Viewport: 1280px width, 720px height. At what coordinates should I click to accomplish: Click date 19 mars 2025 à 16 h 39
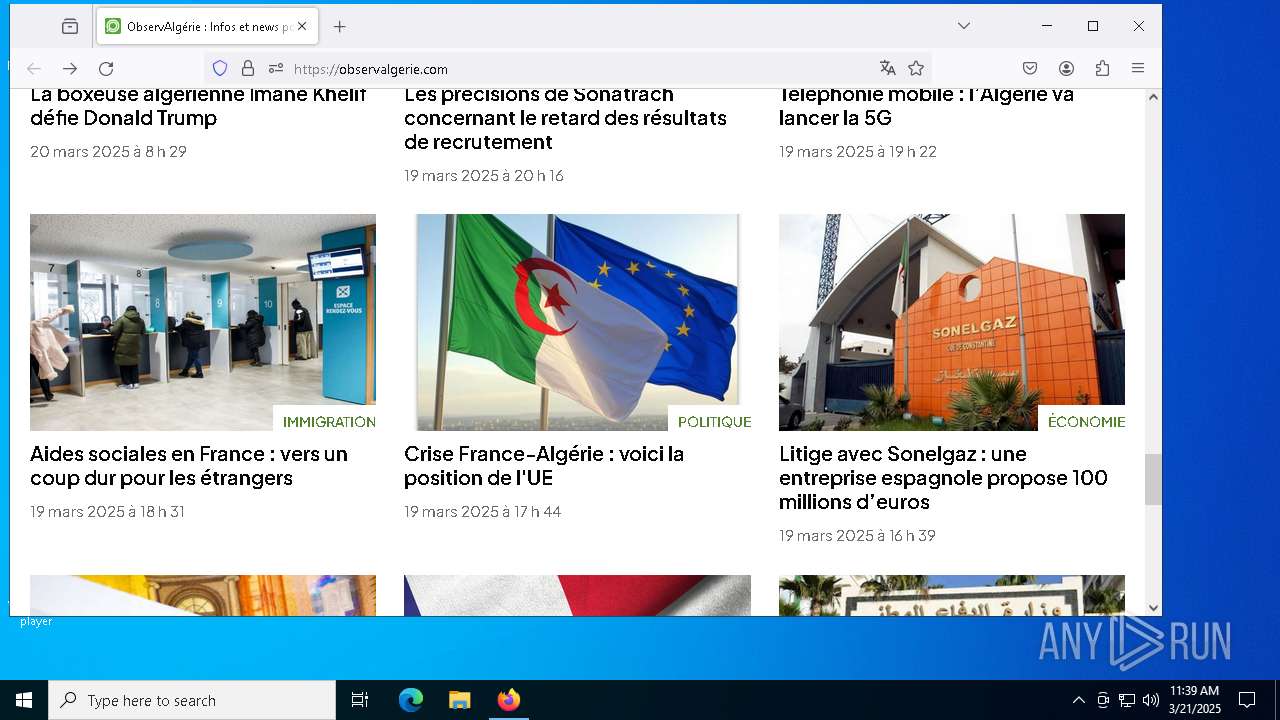[857, 536]
